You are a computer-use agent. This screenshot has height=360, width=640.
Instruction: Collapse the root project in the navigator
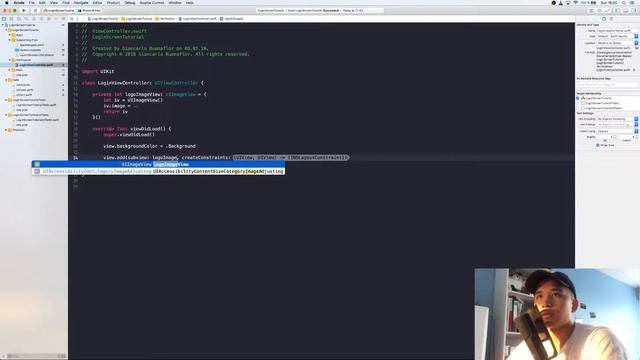(3, 25)
